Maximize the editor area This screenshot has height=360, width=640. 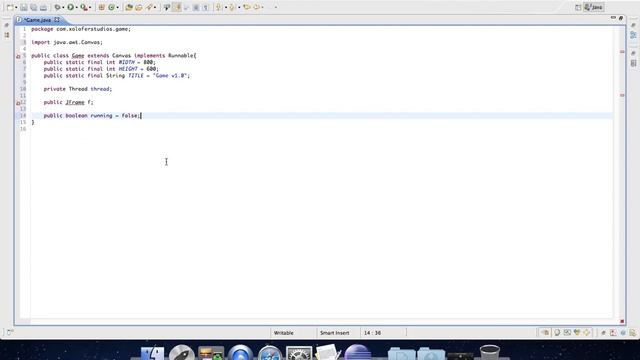pyautogui.click(x=621, y=18)
